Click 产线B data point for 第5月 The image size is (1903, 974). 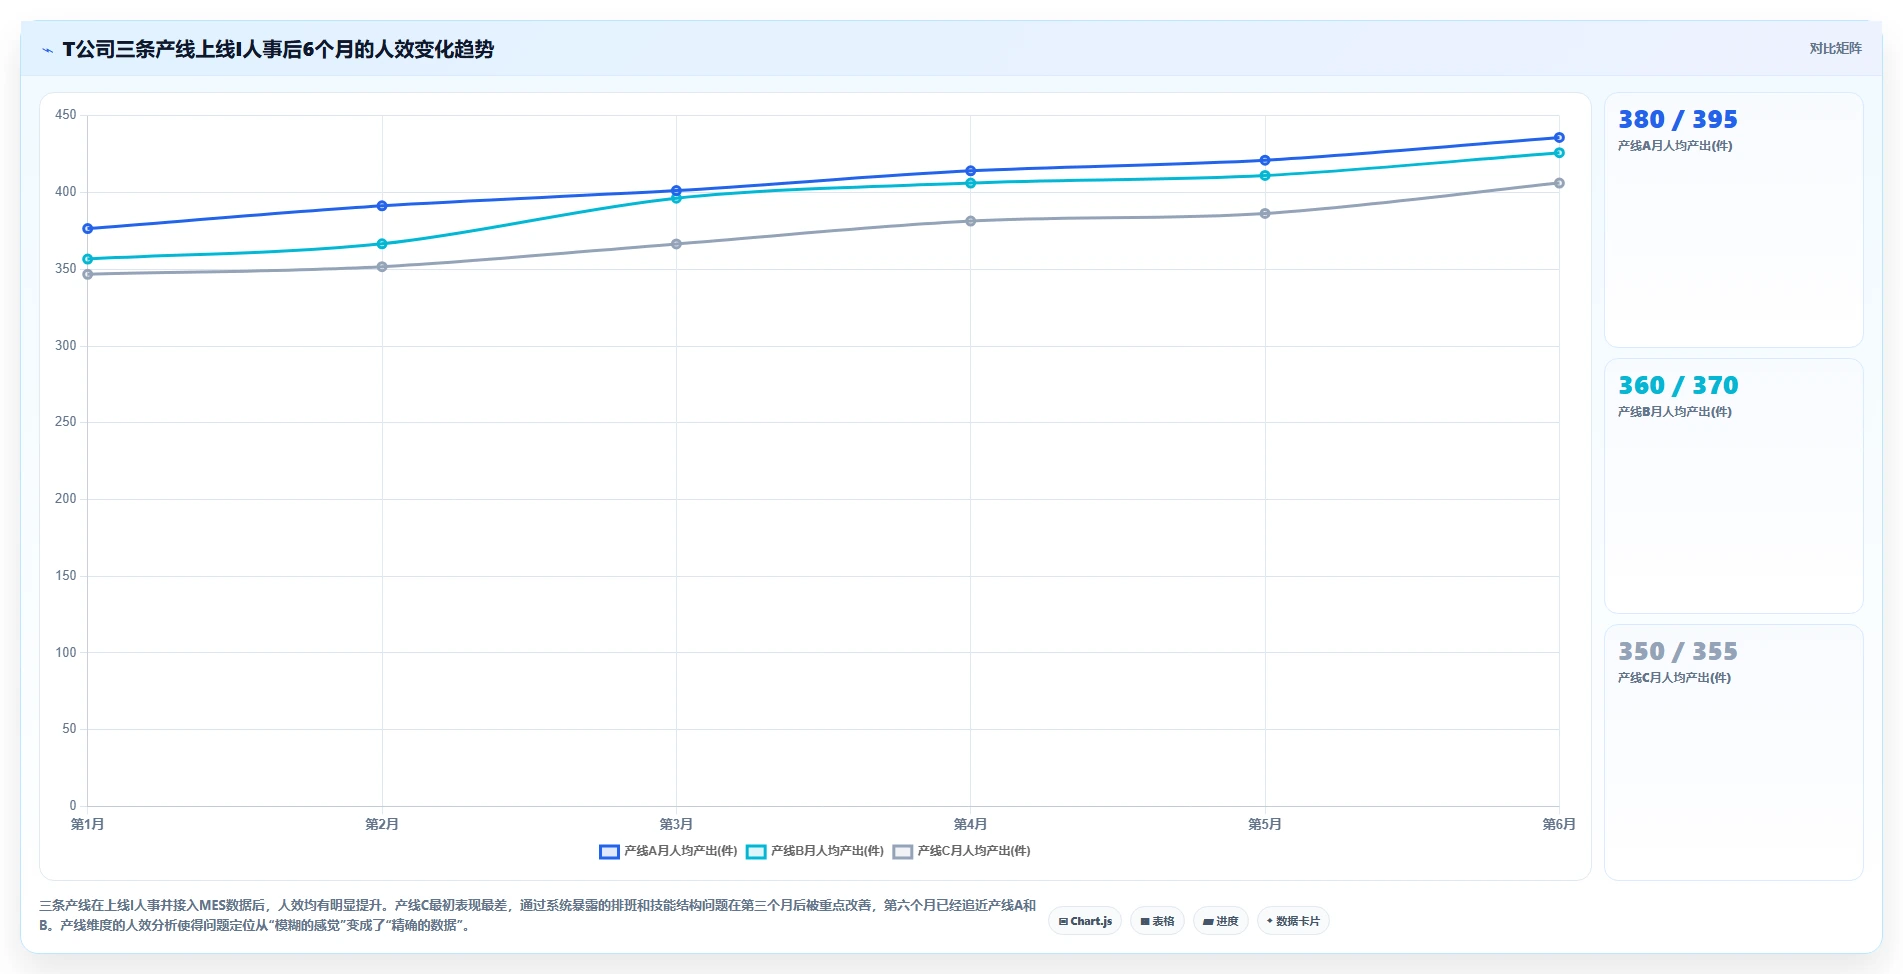[1265, 176]
